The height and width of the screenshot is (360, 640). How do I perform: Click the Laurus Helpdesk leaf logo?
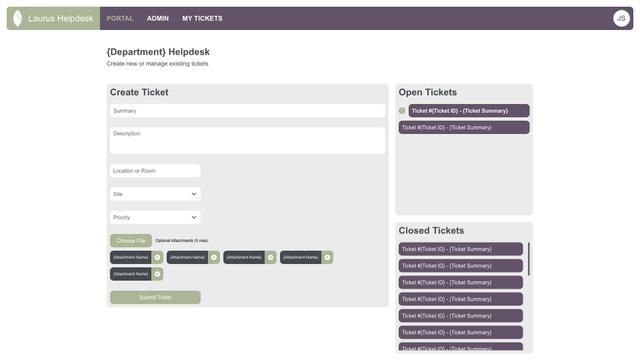pyautogui.click(x=17, y=18)
